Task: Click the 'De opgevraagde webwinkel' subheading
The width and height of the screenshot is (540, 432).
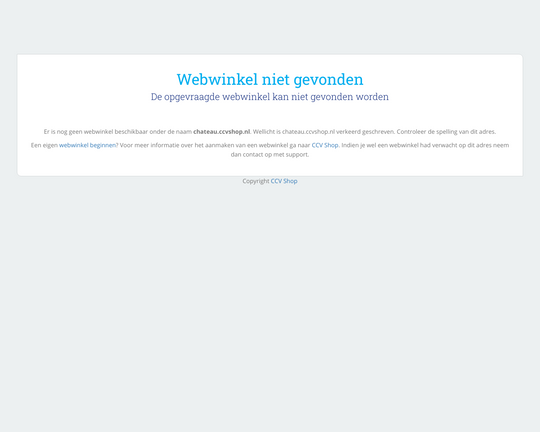Action: (270, 97)
